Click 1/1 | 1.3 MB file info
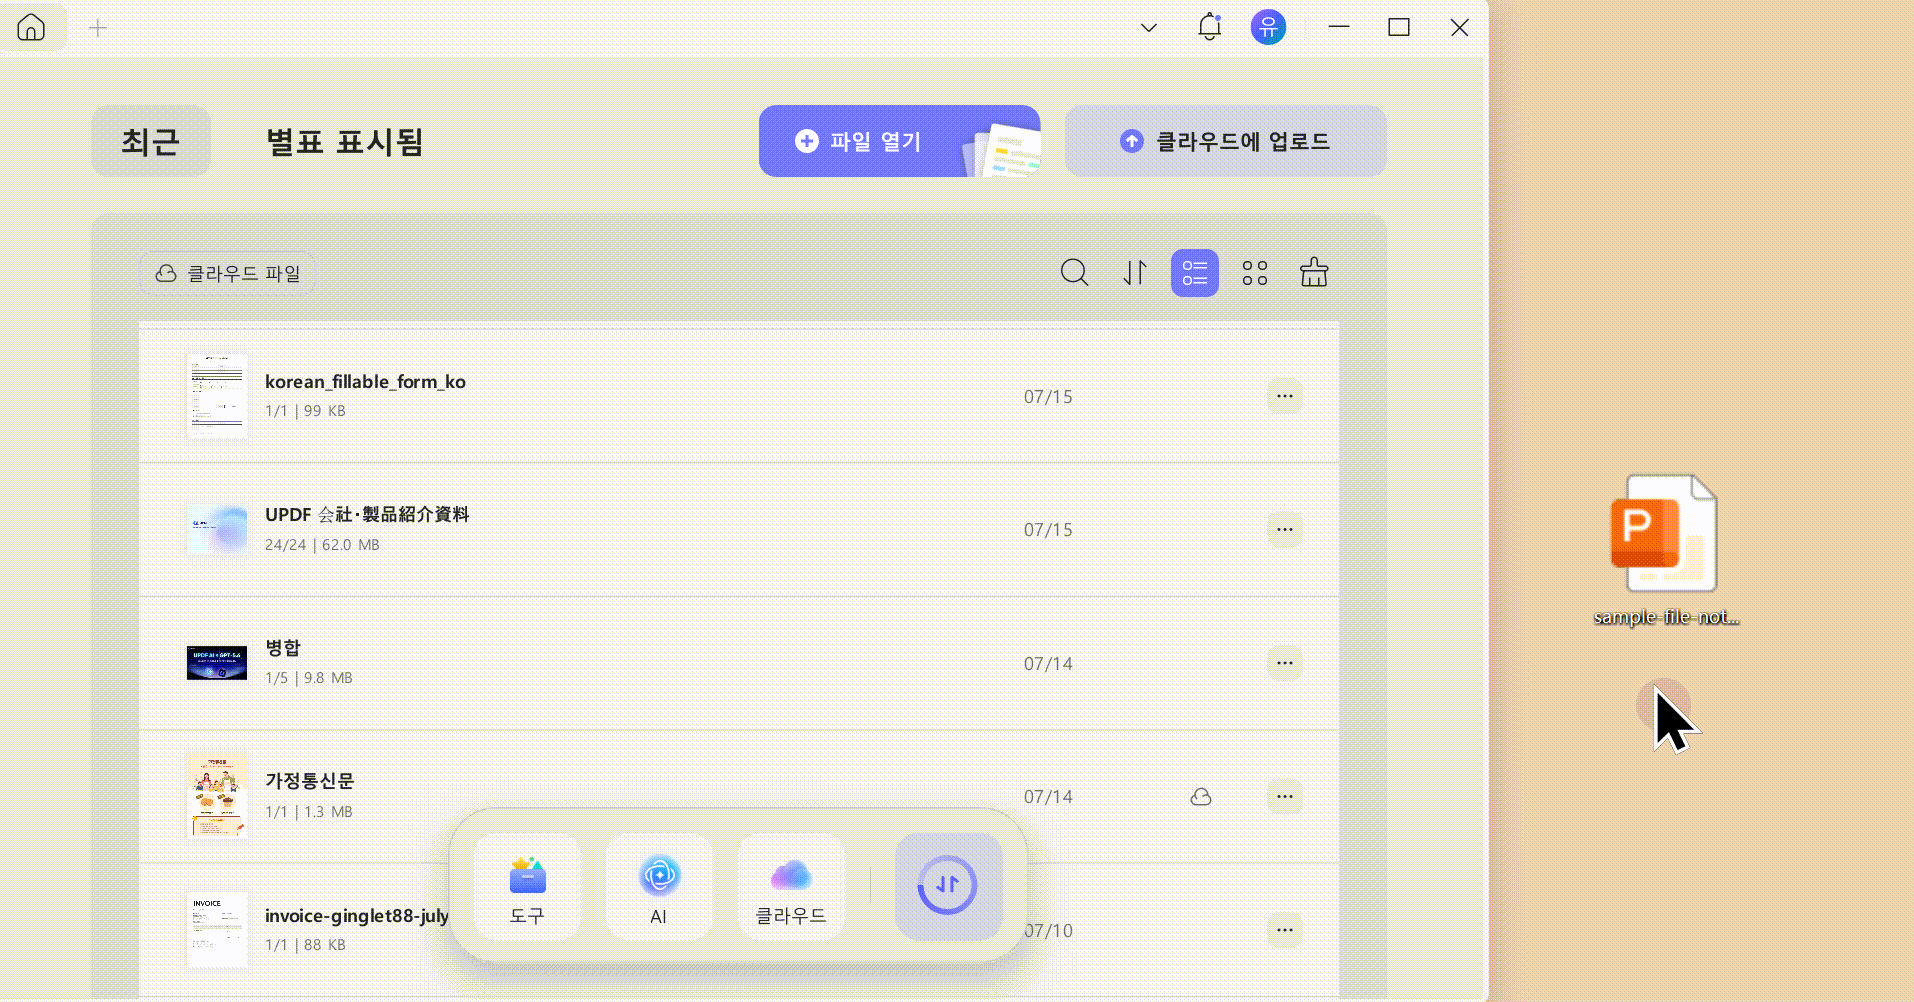Viewport: 1914px width, 1002px height. click(x=308, y=812)
